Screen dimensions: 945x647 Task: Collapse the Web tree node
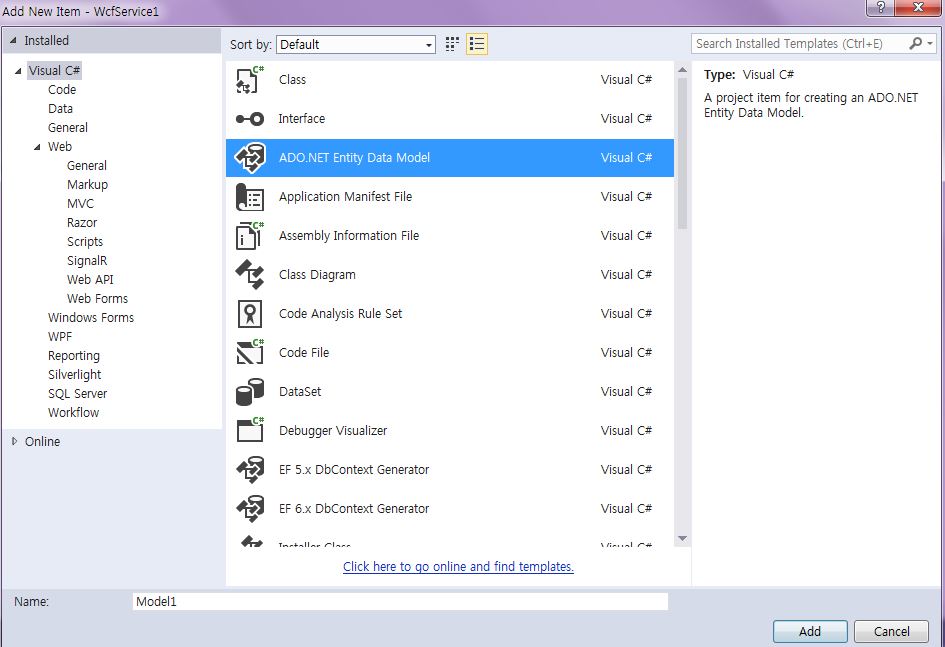pos(37,147)
